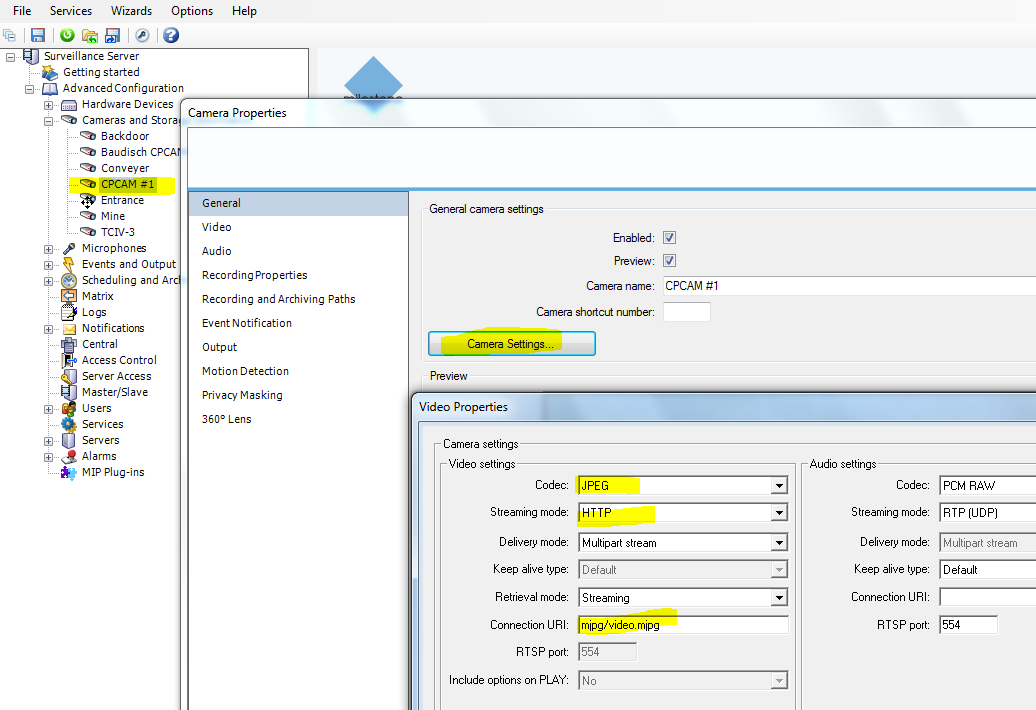Open the Retrieval mode dropdown
This screenshot has height=710, width=1036.
pyautogui.click(x=778, y=598)
